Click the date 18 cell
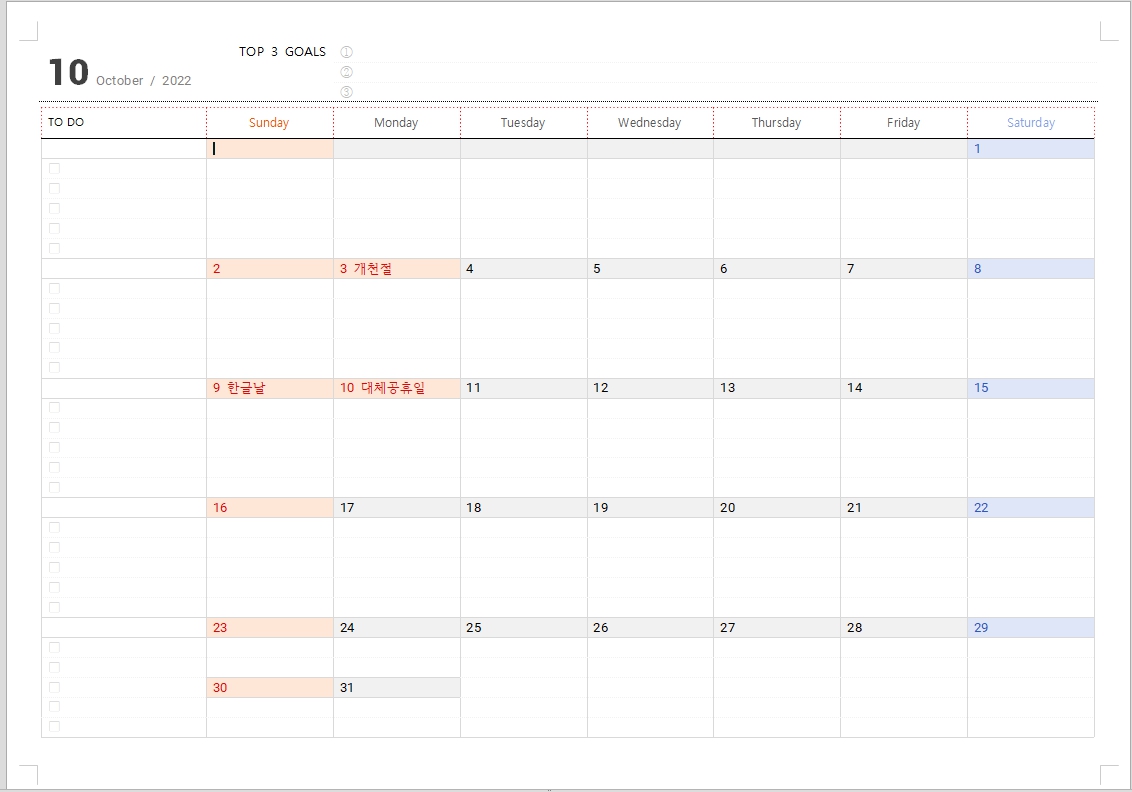 tap(523, 508)
